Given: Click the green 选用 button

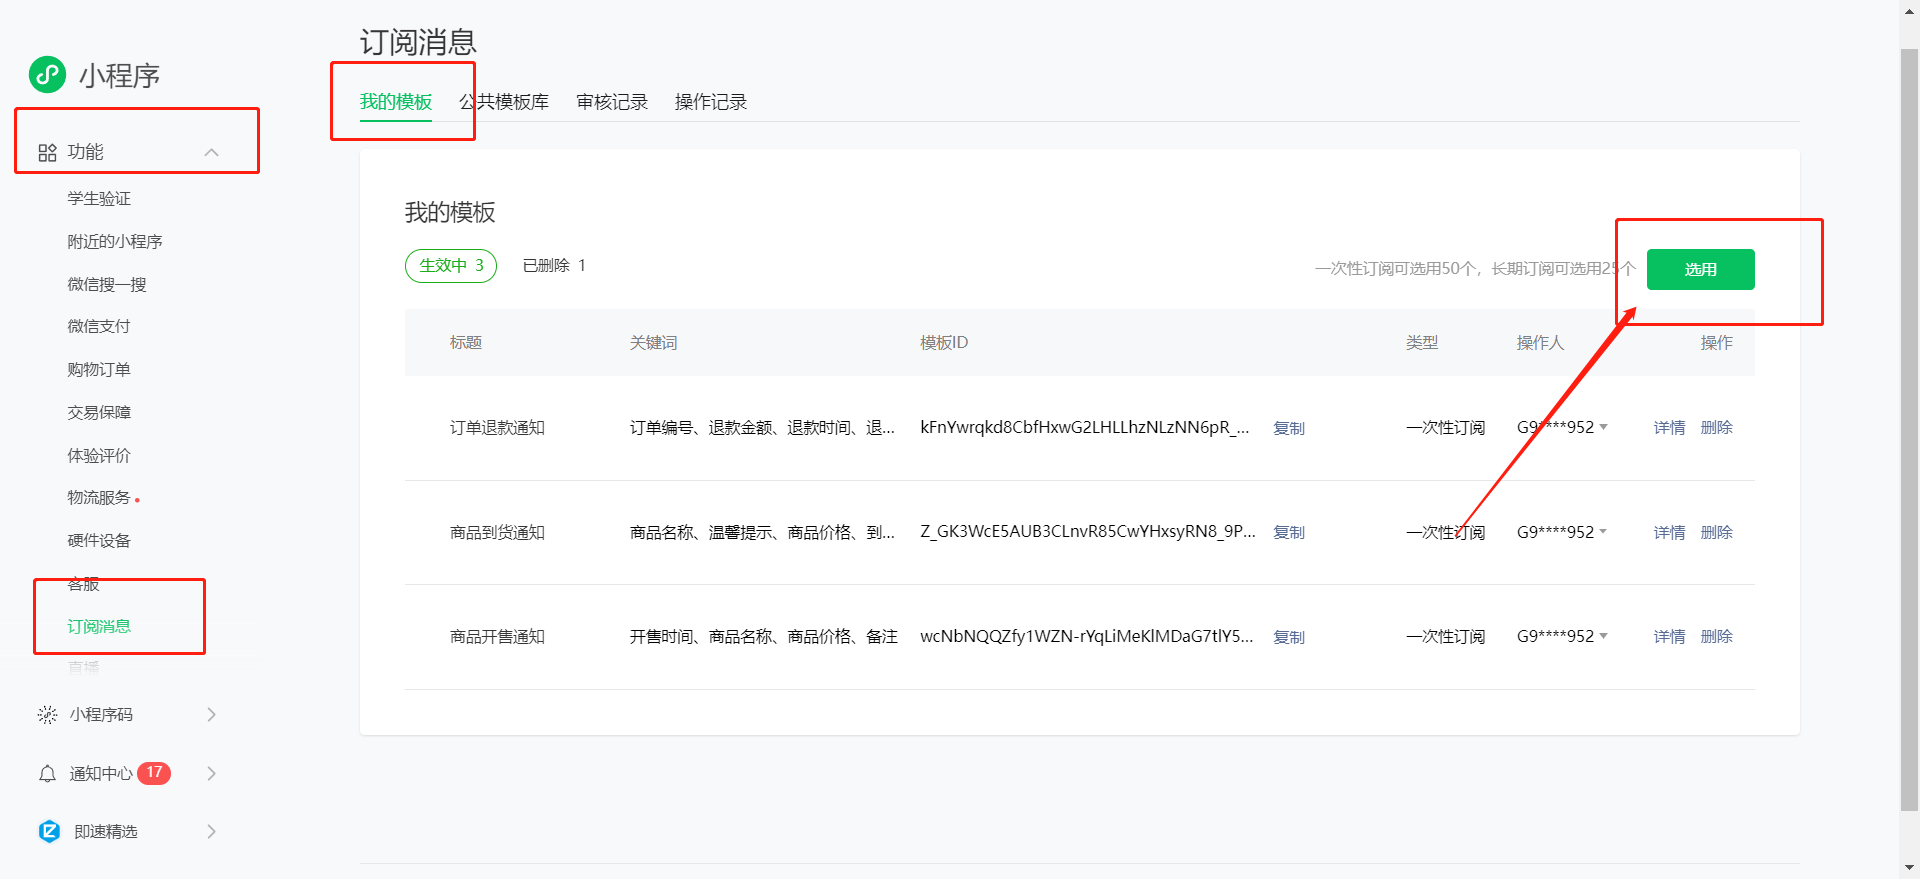Looking at the screenshot, I should click(1700, 270).
